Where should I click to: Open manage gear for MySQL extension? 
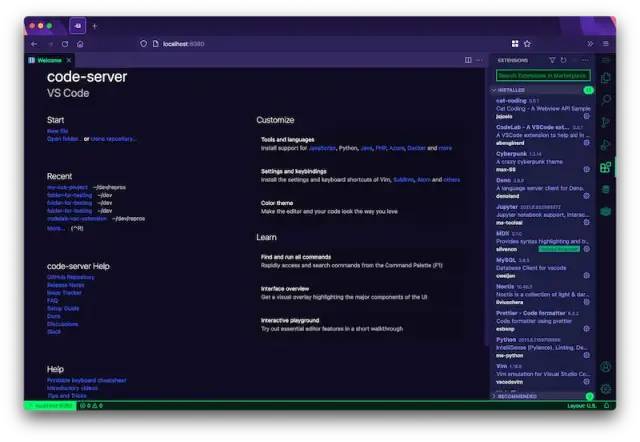pyautogui.click(x=587, y=275)
